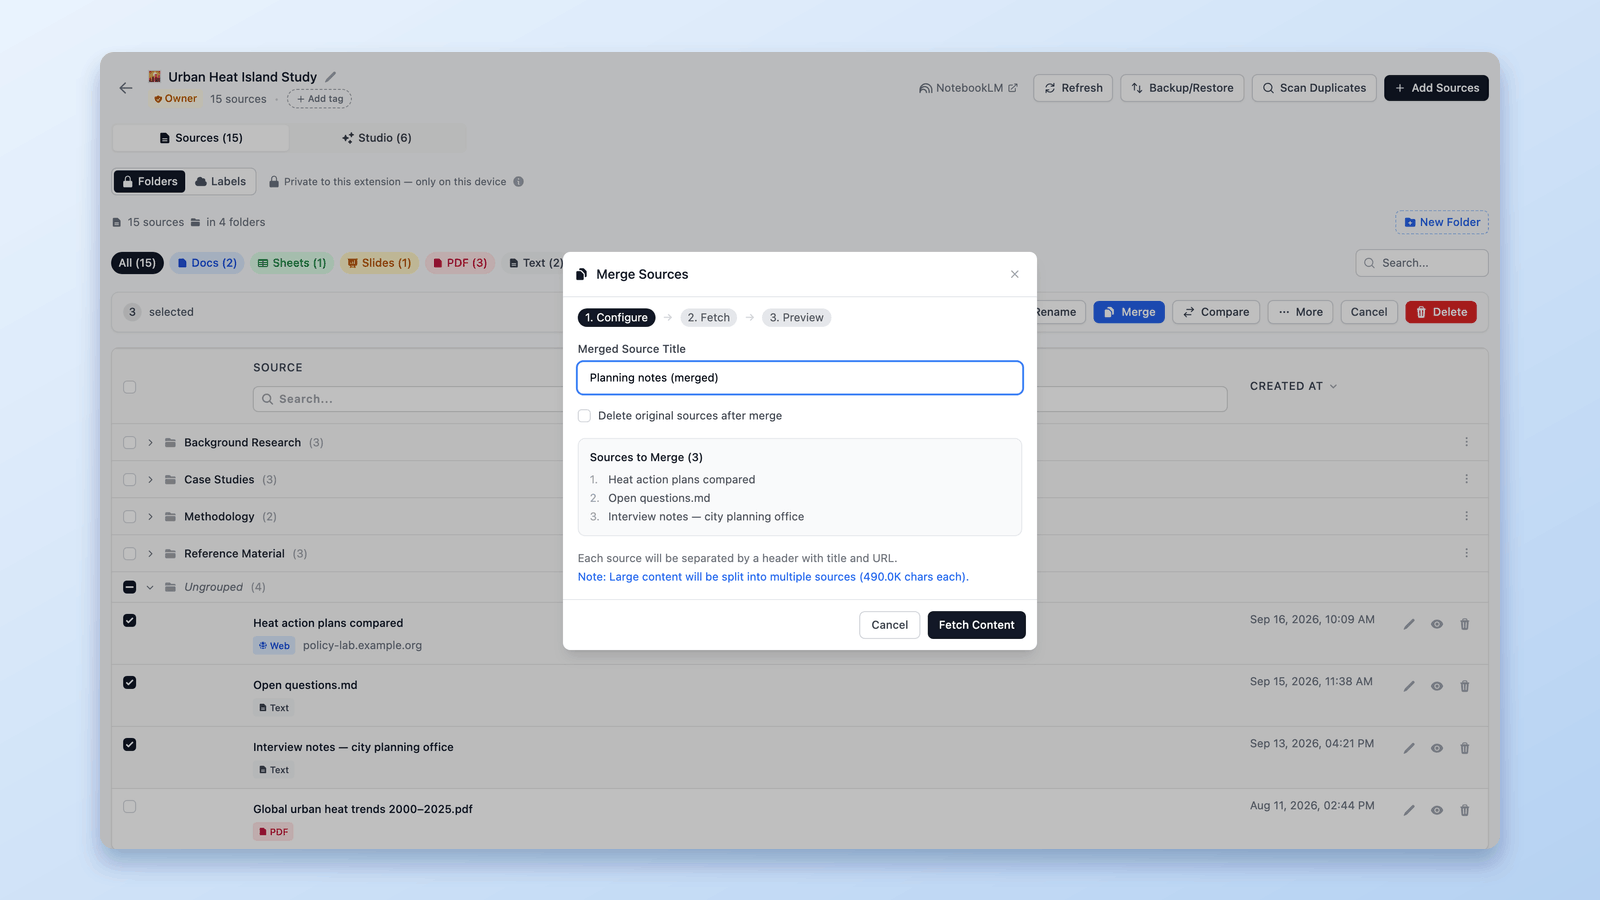Click the Refresh button
Viewport: 1600px width, 900px height.
(x=1073, y=88)
